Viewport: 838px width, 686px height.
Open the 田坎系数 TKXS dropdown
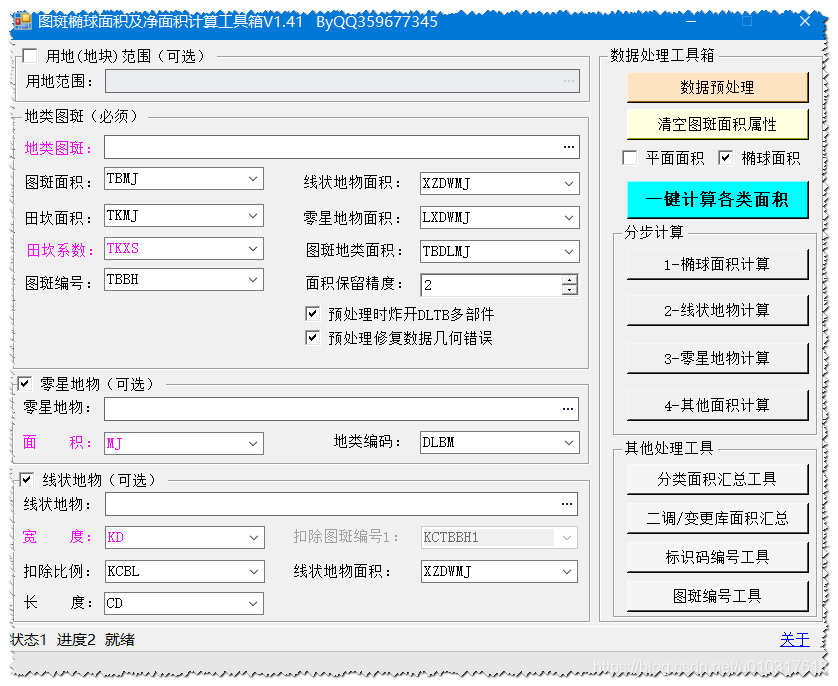coord(253,249)
